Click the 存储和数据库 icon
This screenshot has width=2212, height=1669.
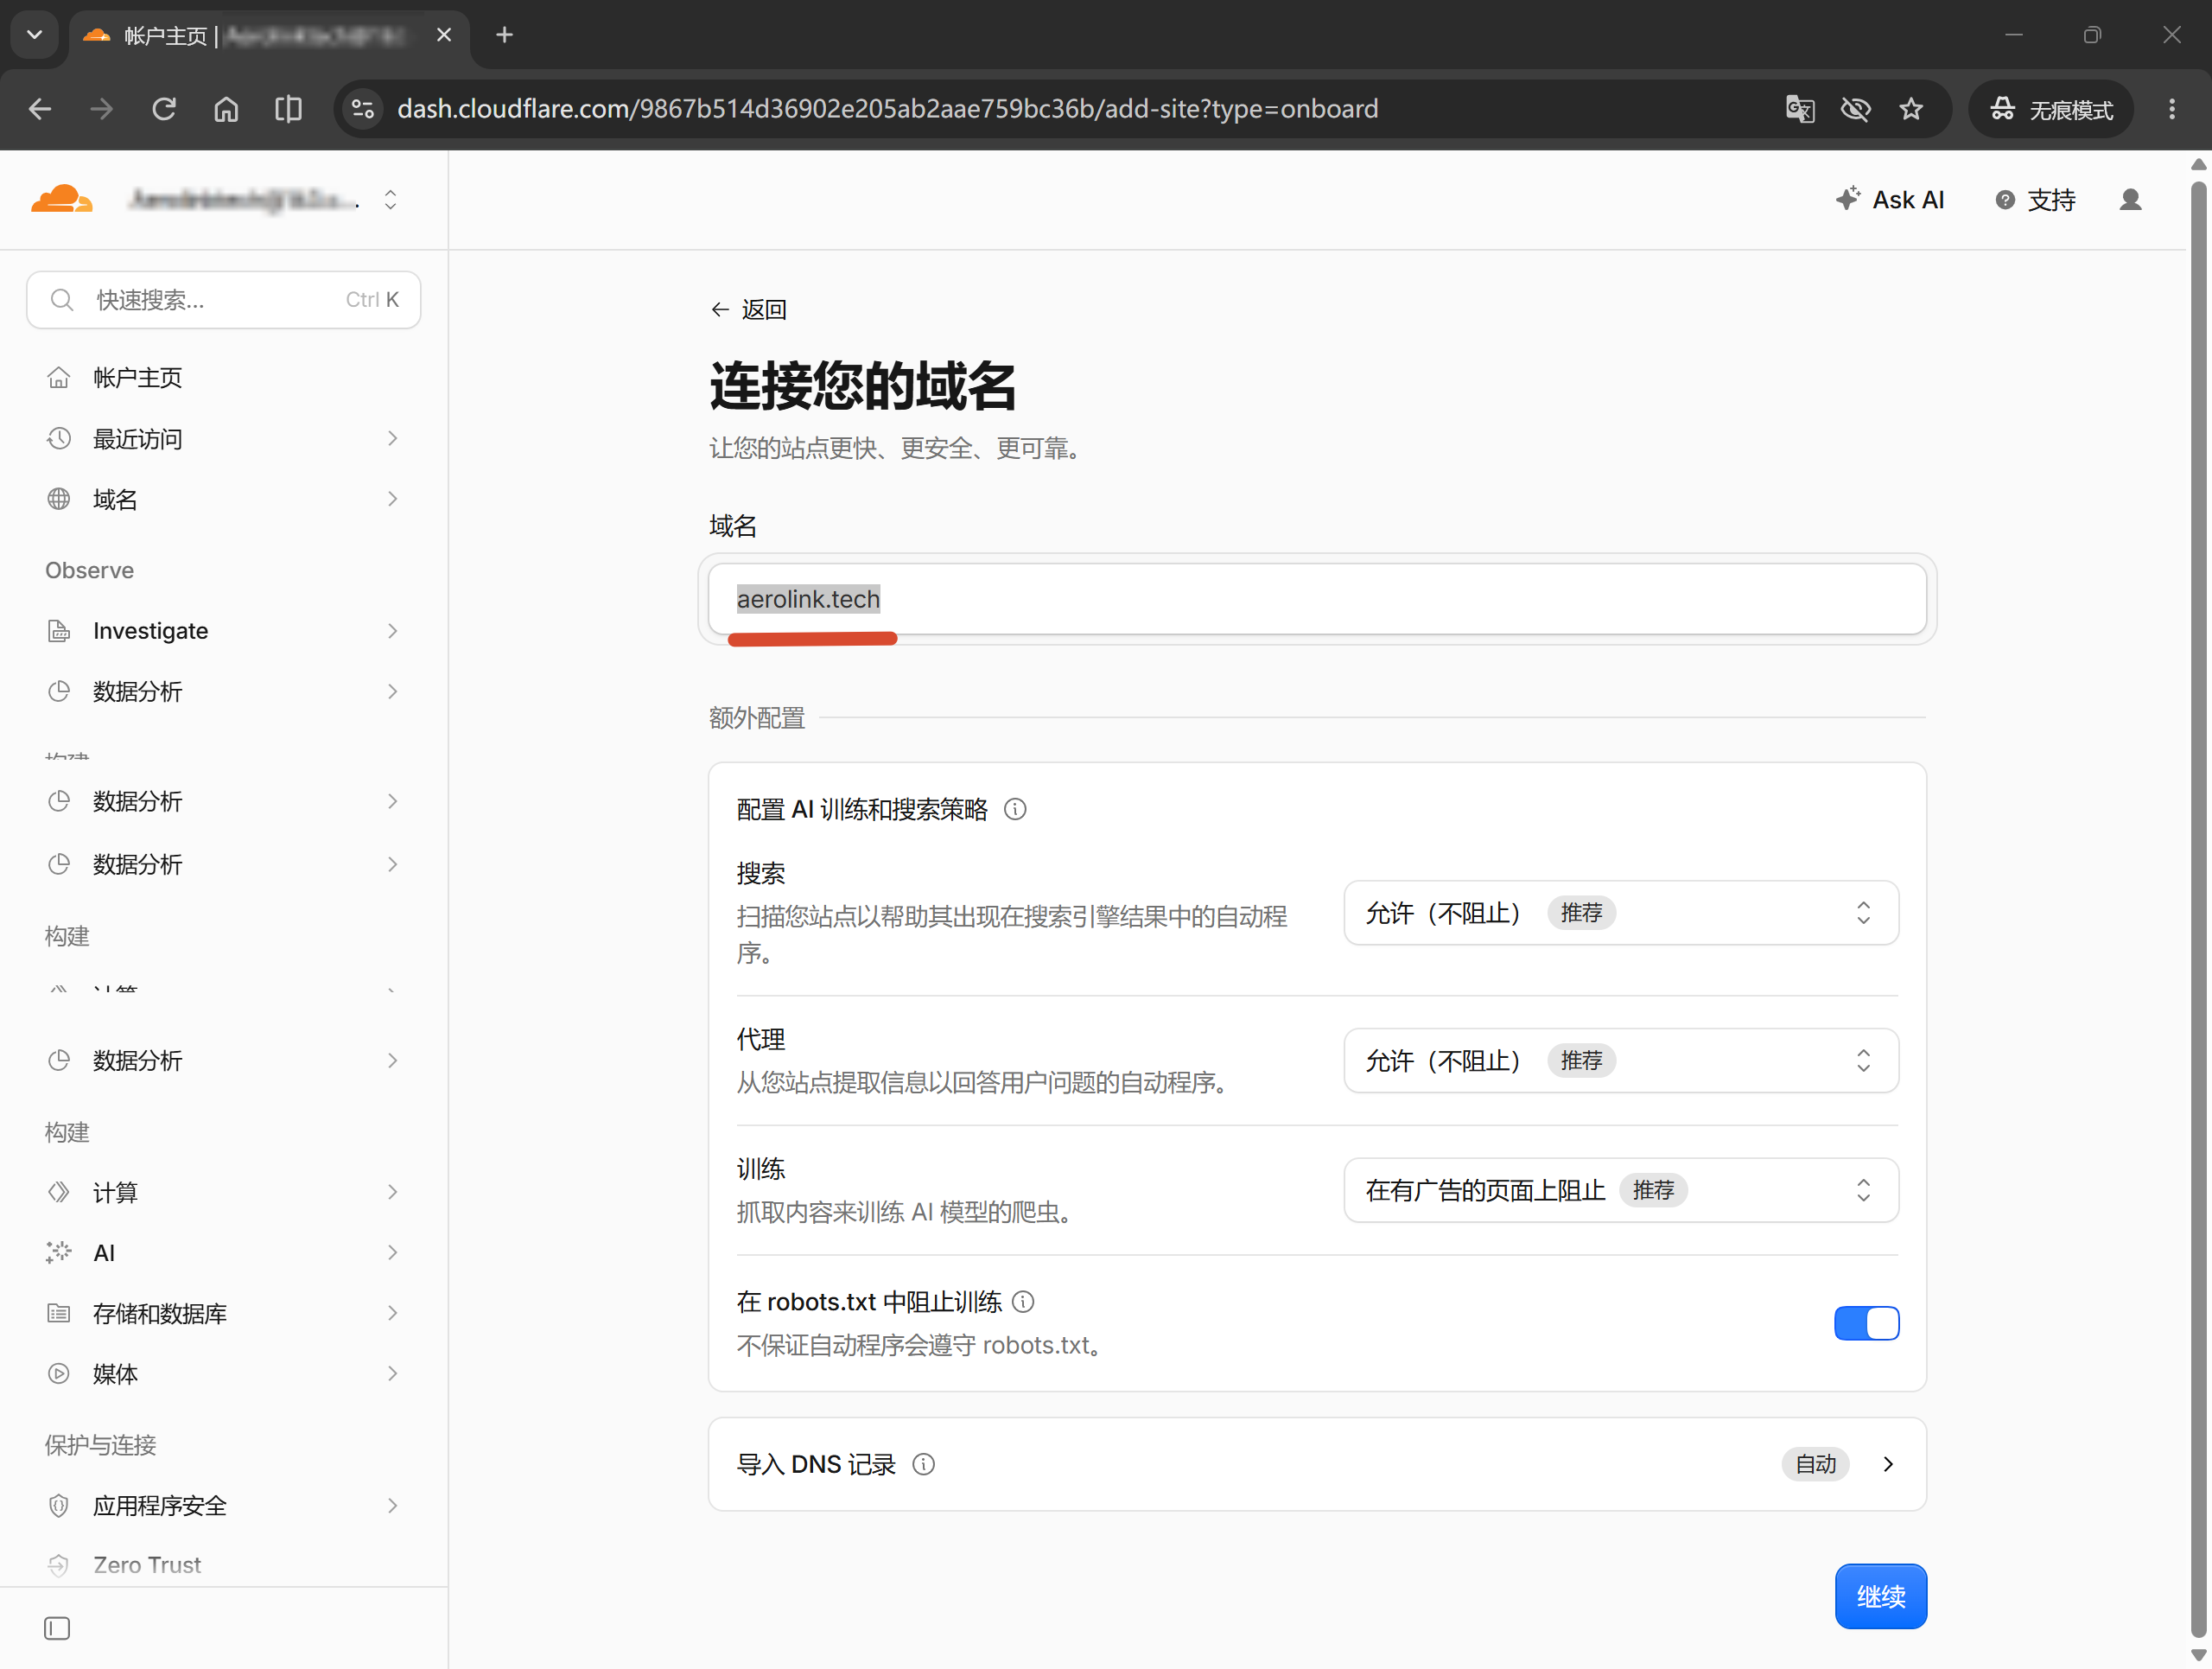click(59, 1313)
